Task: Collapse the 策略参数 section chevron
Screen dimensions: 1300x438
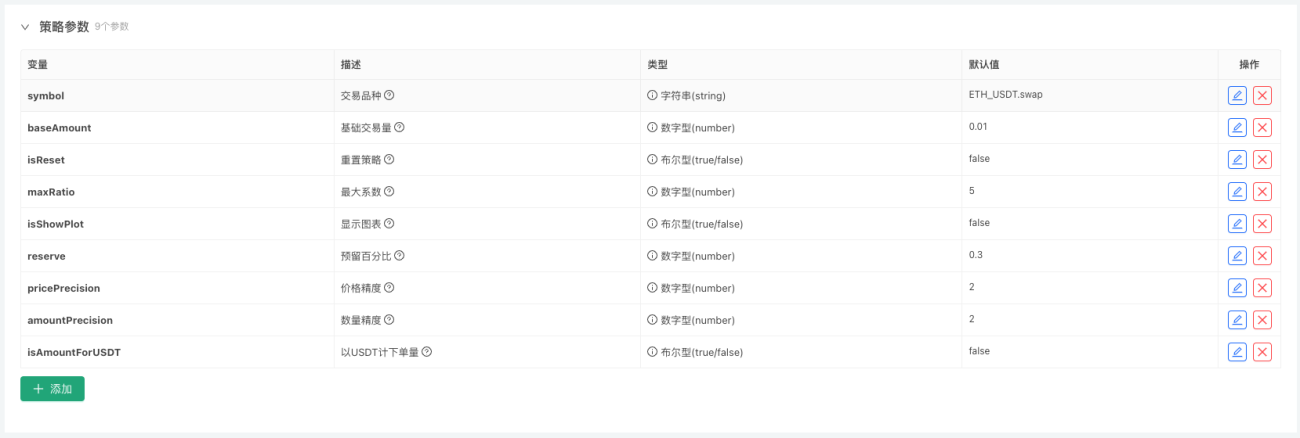Action: 25,27
